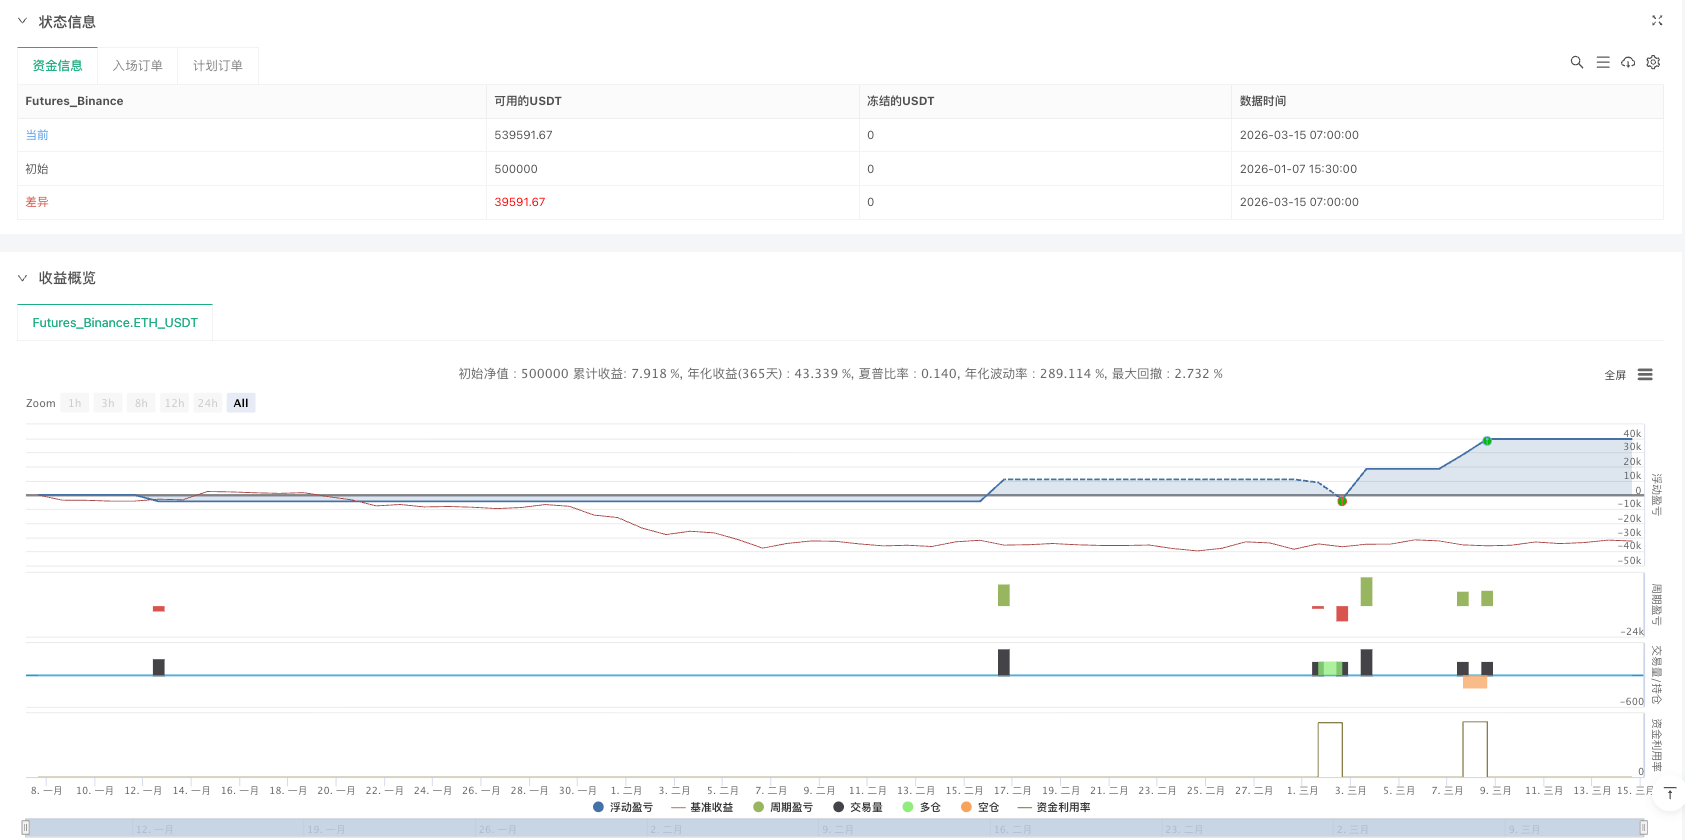This screenshot has height=840, width=1685.
Task: Collapse the 收益概览 section
Action: click(x=23, y=278)
